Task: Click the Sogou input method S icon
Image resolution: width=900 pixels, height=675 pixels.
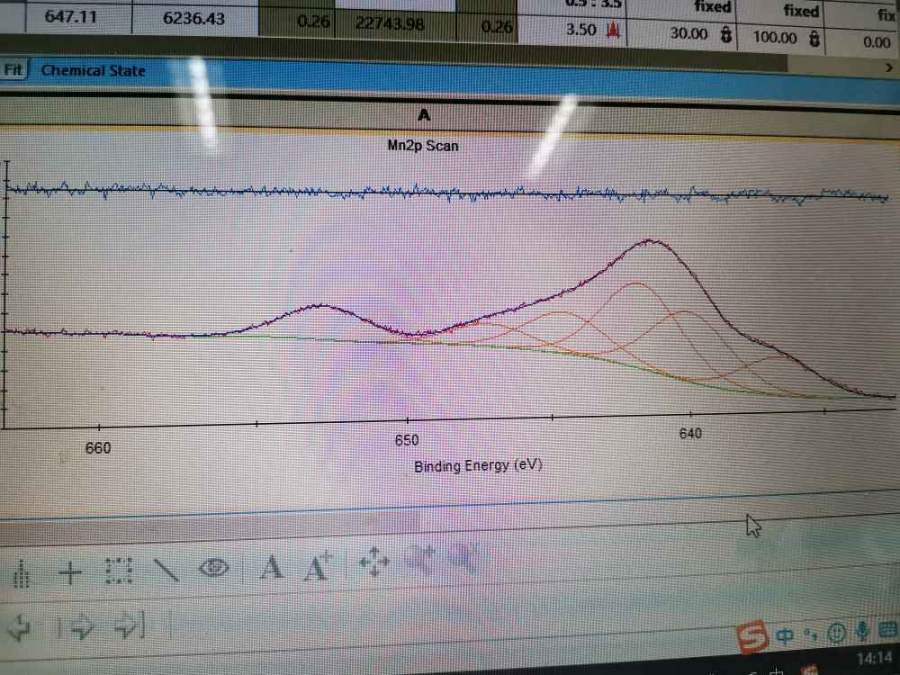Action: click(x=752, y=637)
